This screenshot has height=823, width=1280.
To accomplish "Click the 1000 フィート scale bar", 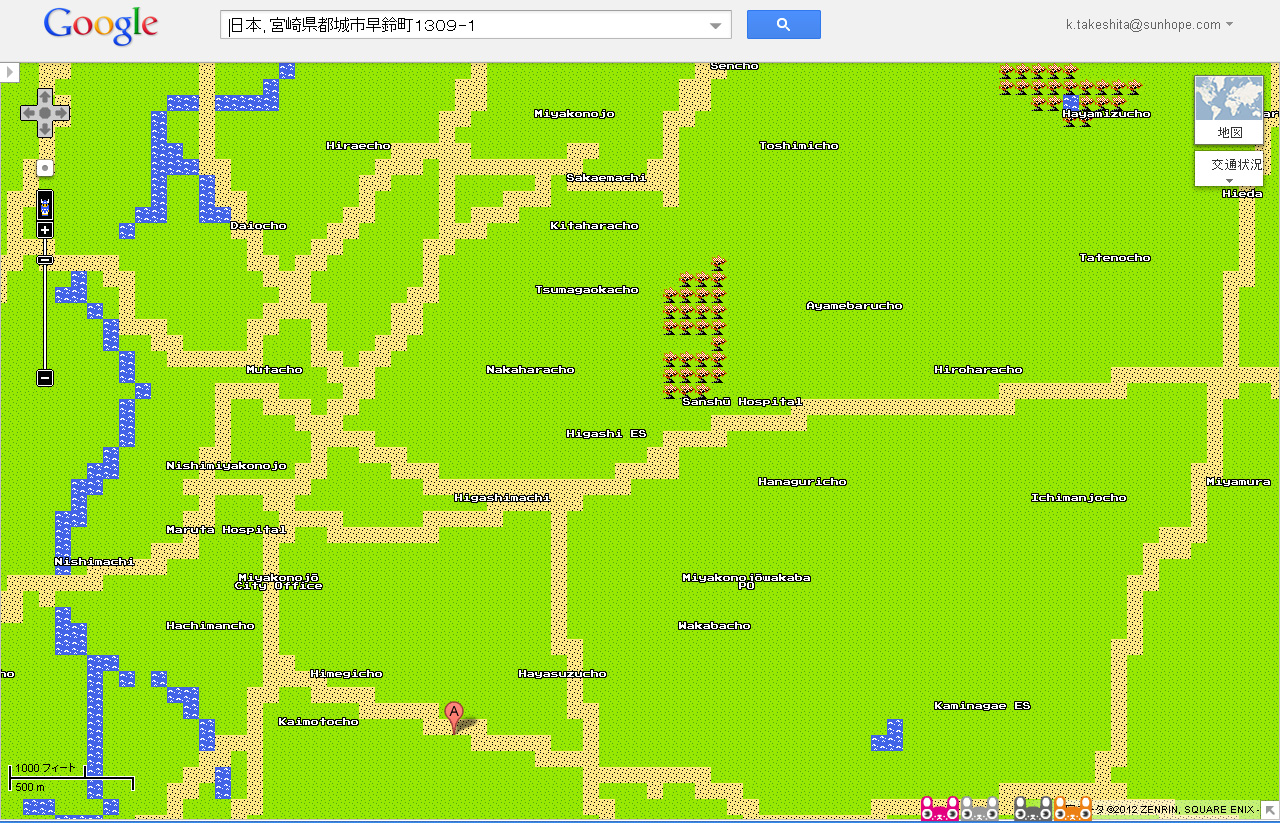I will click(x=71, y=776).
